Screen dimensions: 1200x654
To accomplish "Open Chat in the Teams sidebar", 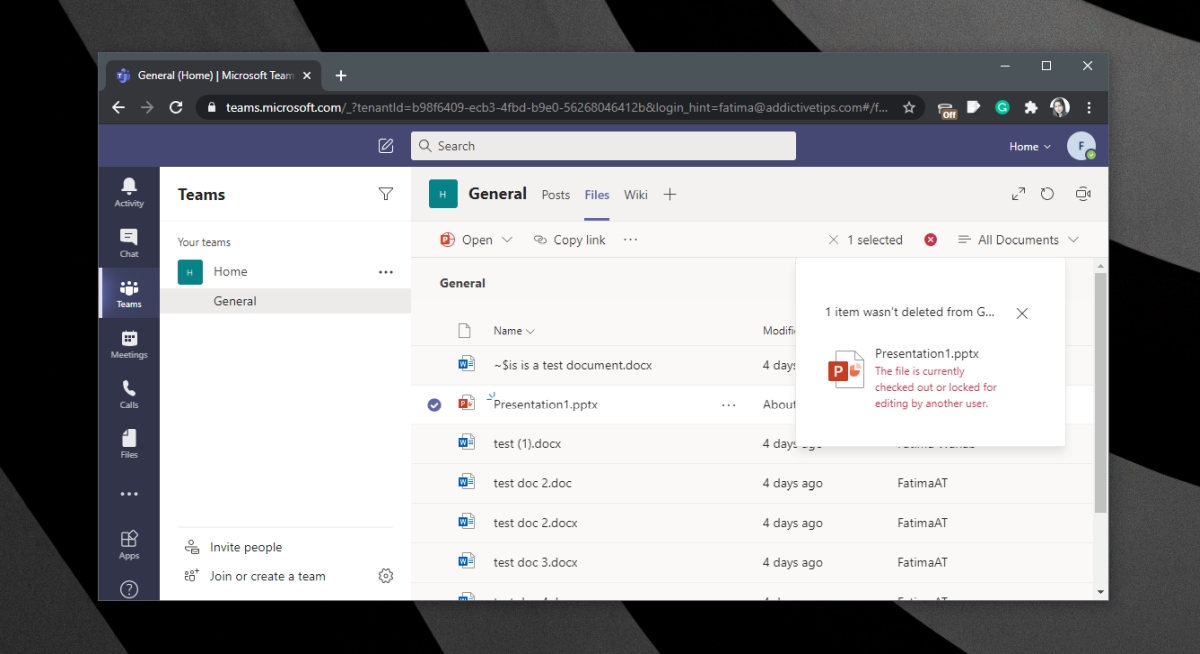I will point(129,243).
